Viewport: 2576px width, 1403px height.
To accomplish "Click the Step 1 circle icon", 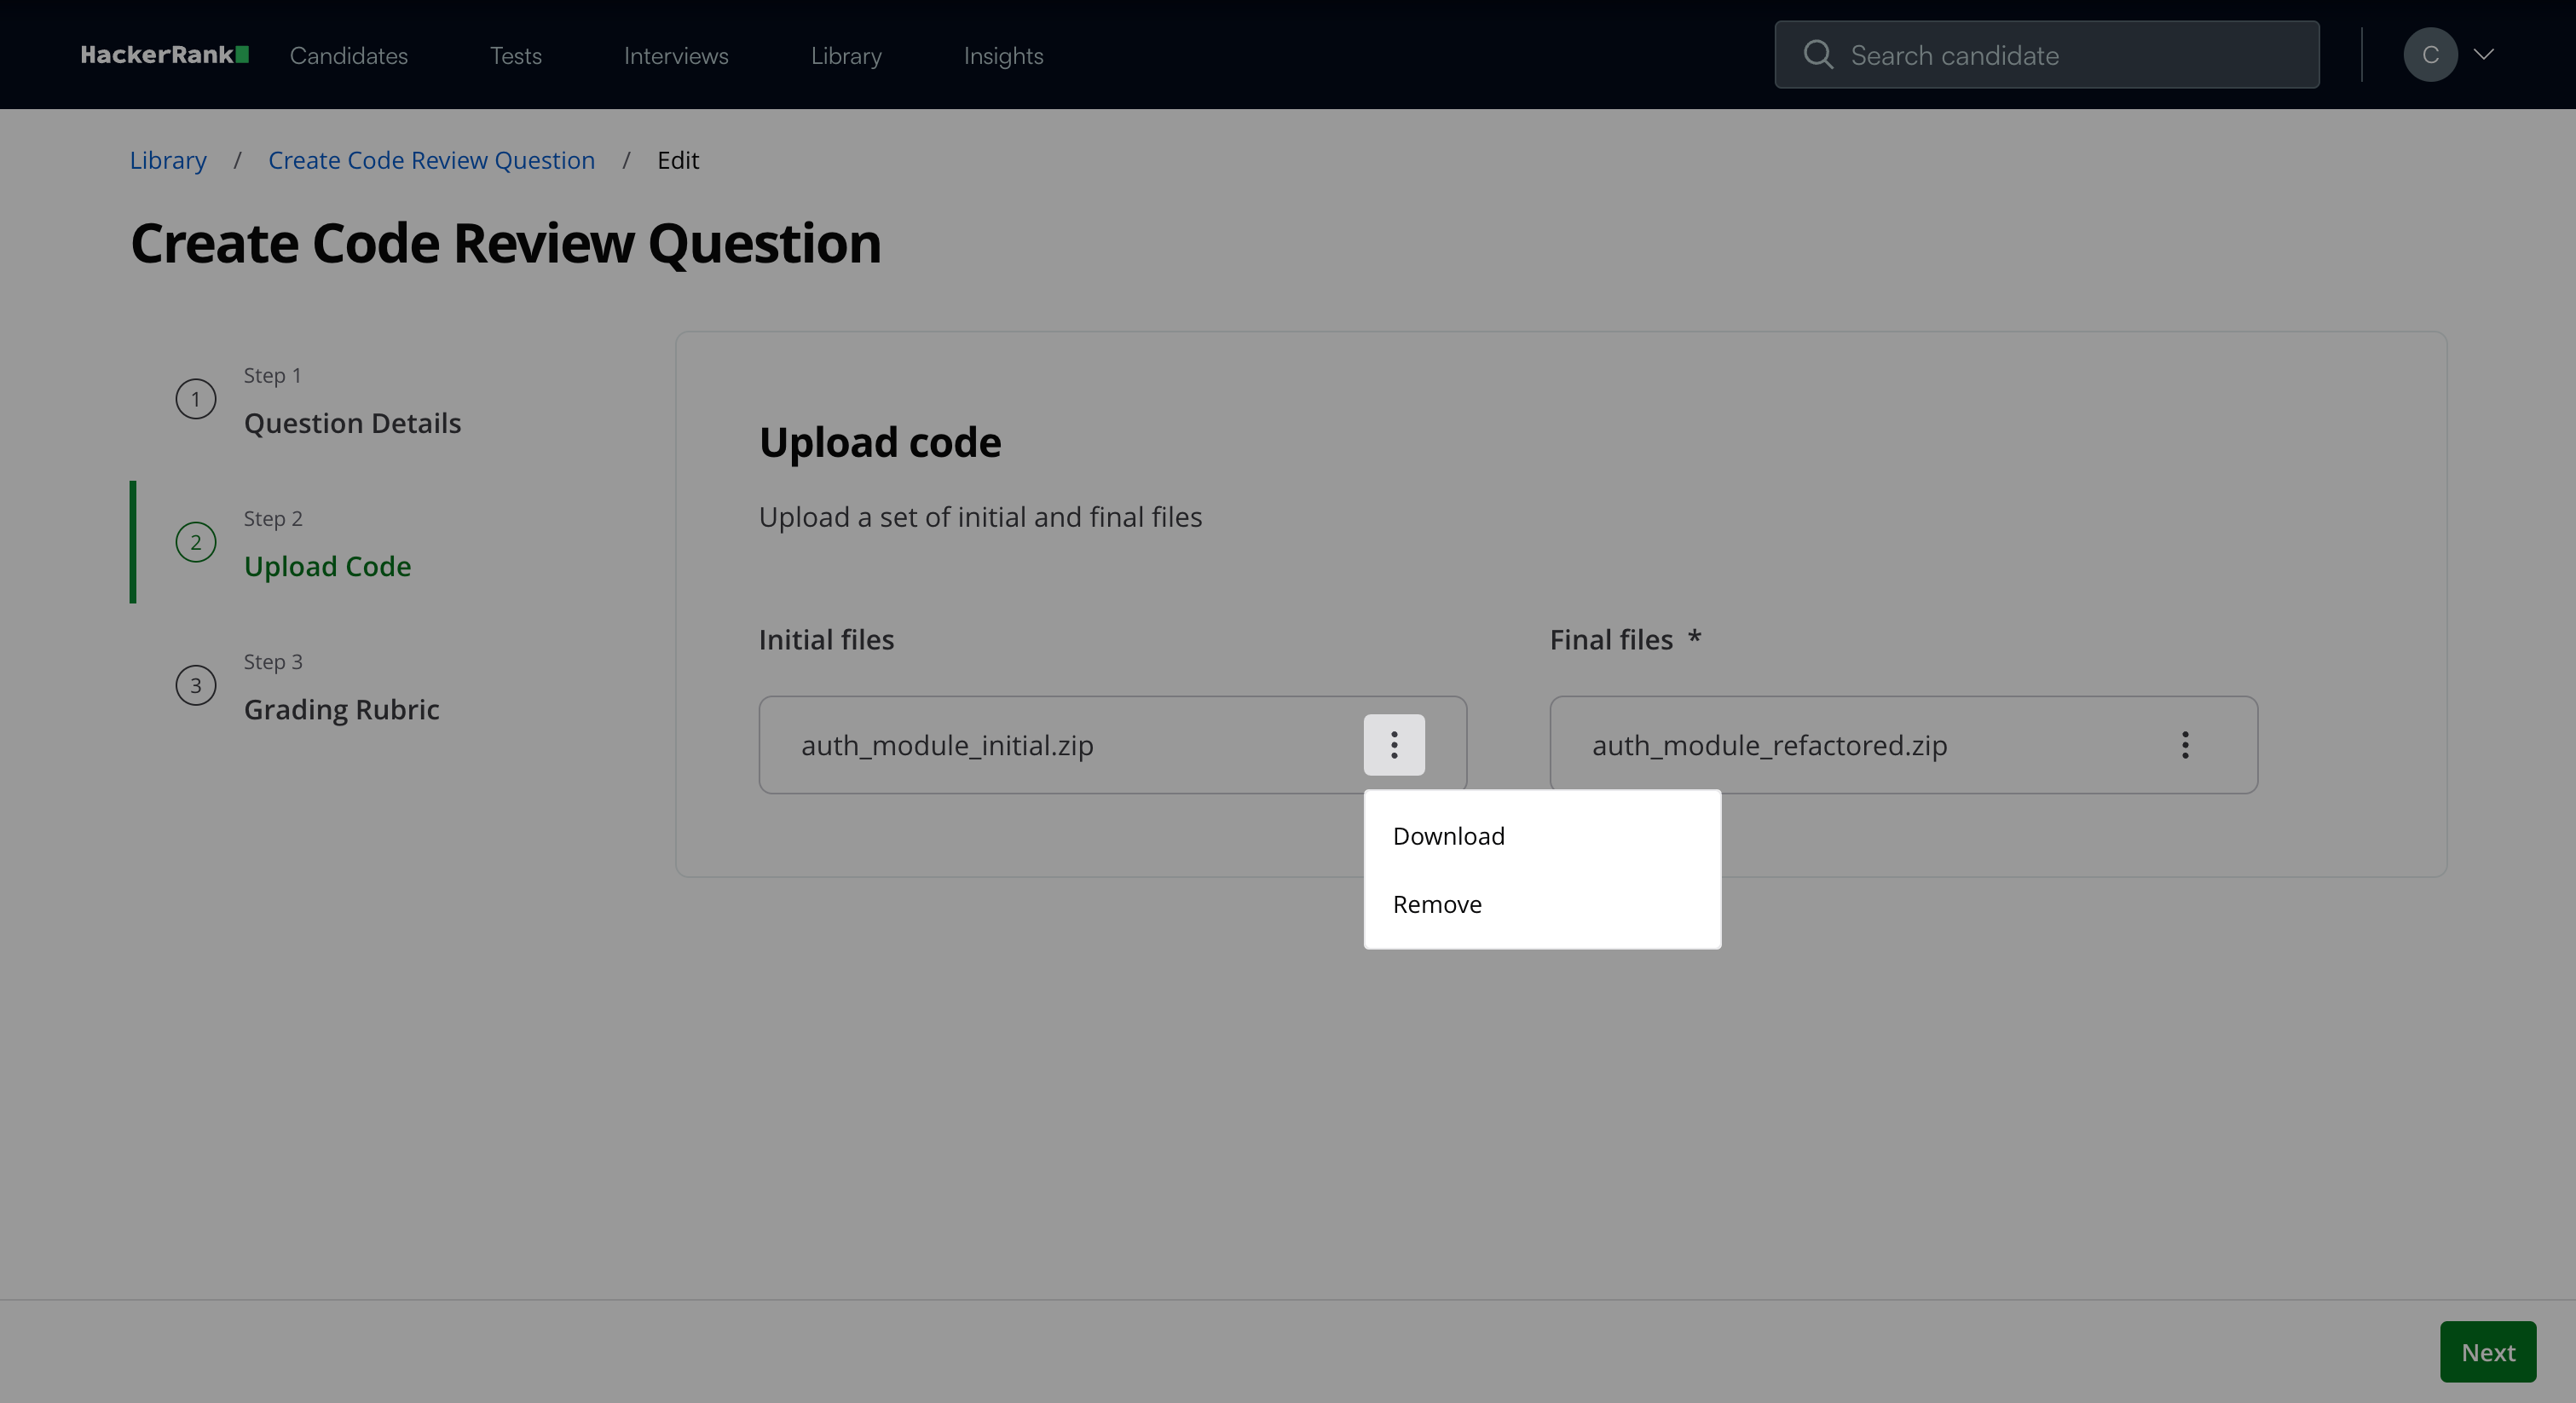I will [x=196, y=399].
